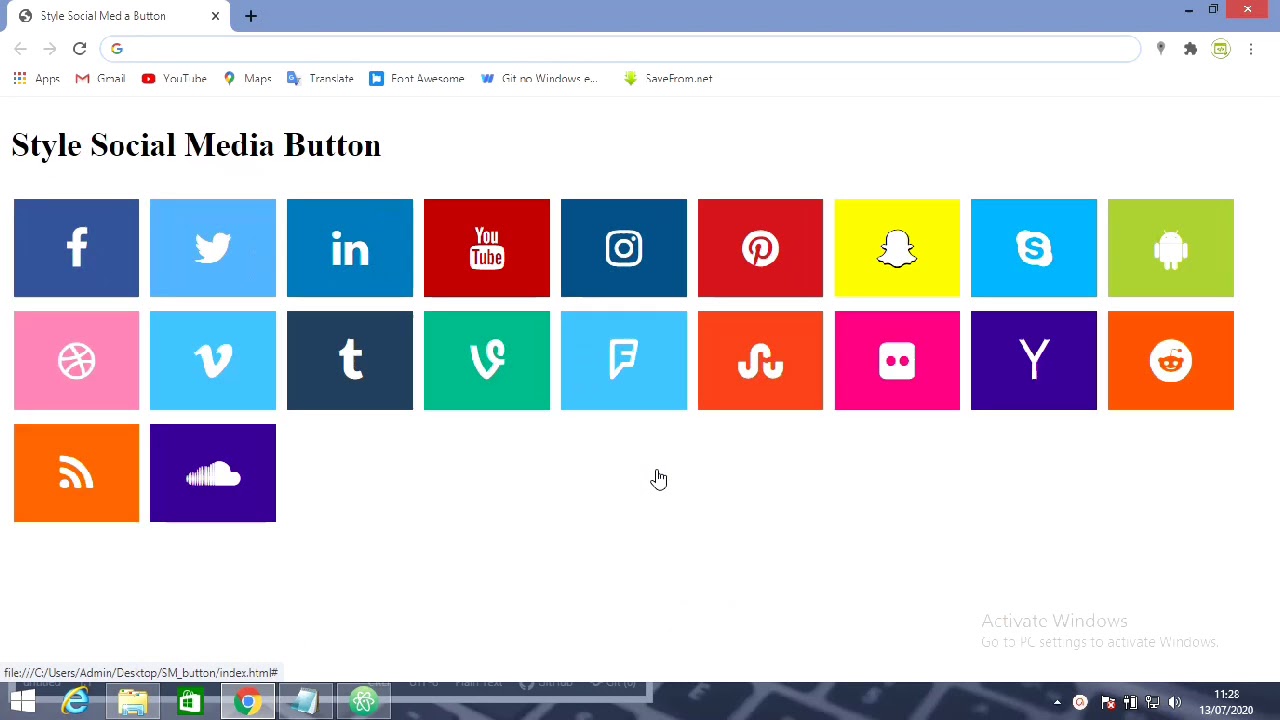1280x720 pixels.
Task: Select the yellow Snapchat ghost button
Action: 897,248
